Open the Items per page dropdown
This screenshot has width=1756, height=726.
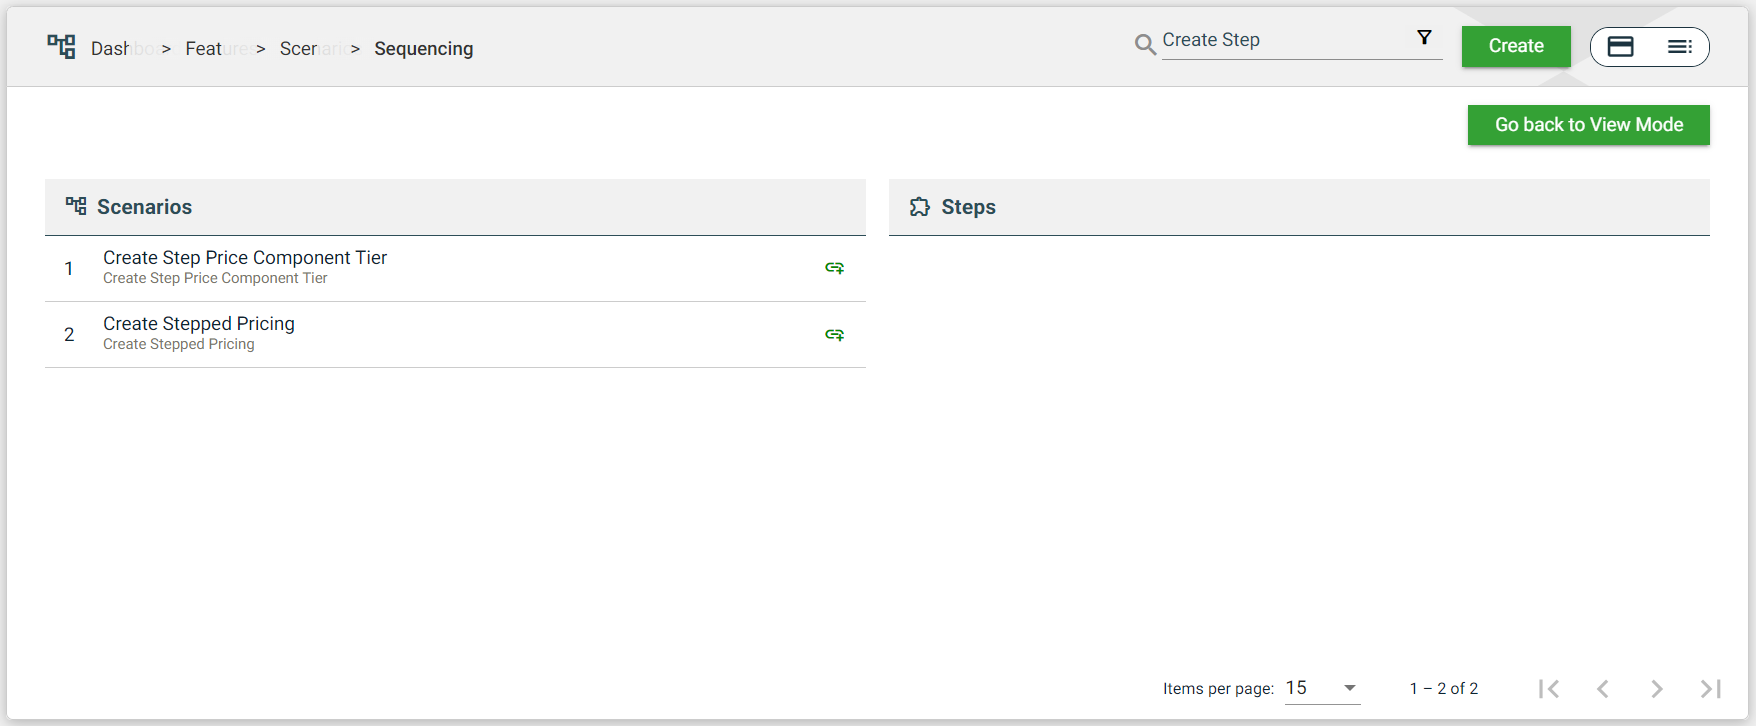click(1322, 688)
